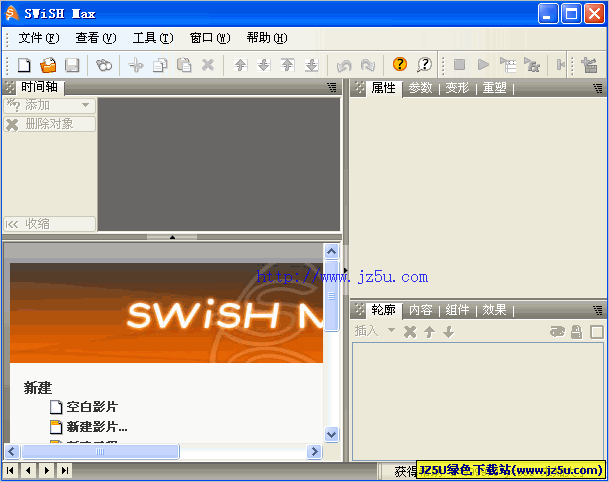The width and height of the screenshot is (609, 482).
Task: Click the Delete X toolbar icon
Action: pyautogui.click(x=208, y=65)
